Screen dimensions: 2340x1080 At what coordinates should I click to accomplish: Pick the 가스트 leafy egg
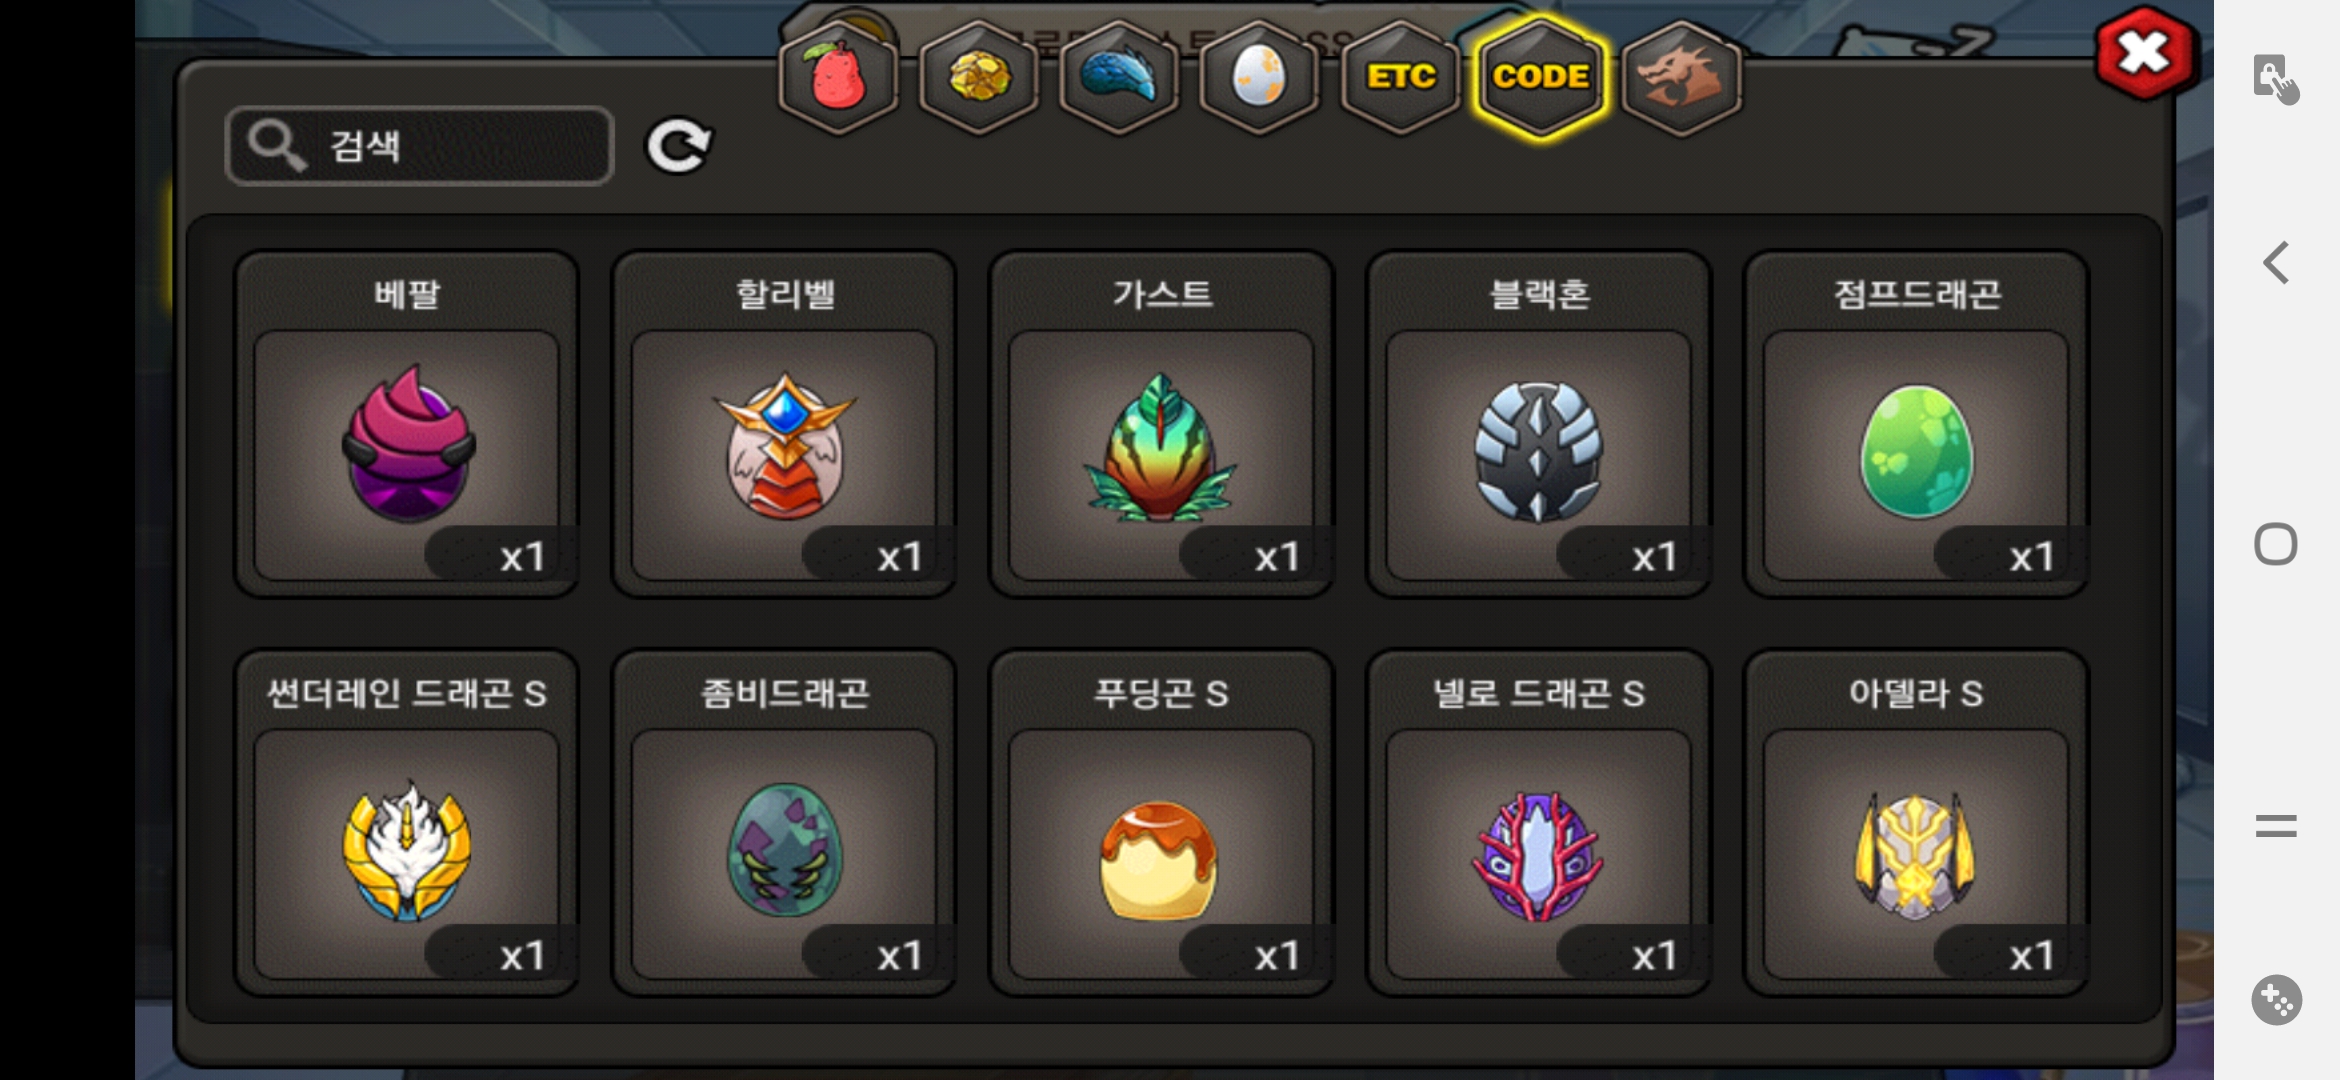(1161, 424)
